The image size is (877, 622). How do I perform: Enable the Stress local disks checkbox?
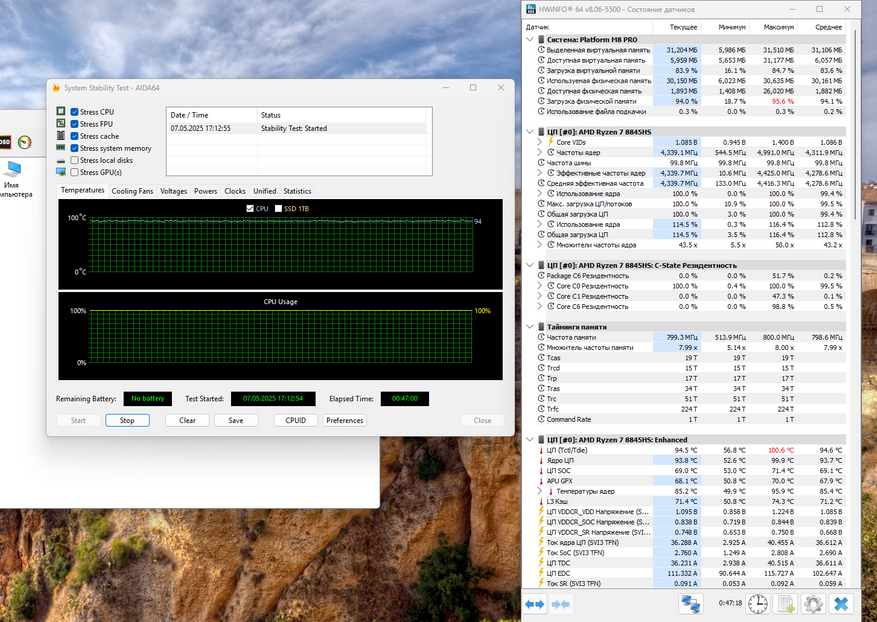click(75, 160)
